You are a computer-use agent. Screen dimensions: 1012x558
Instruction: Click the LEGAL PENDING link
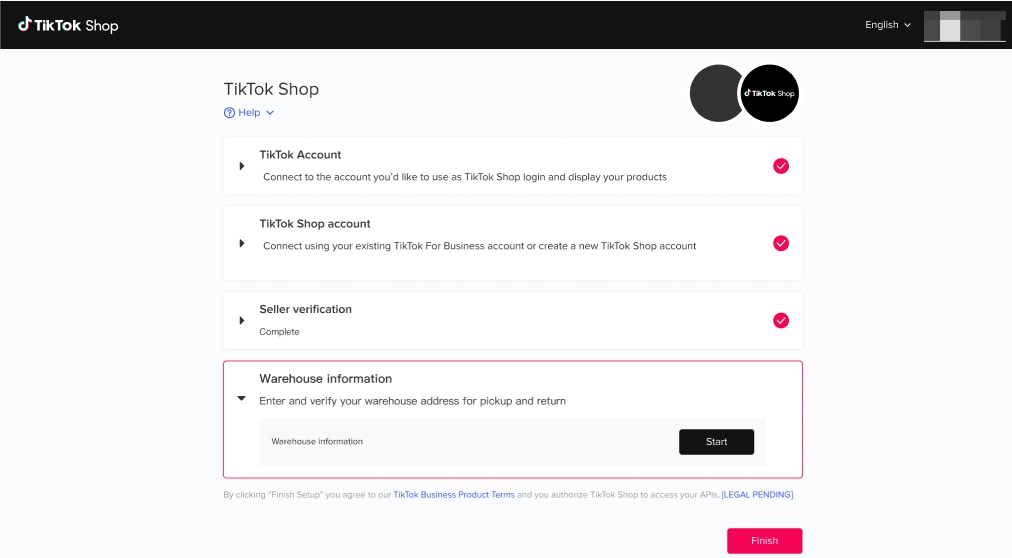point(757,495)
